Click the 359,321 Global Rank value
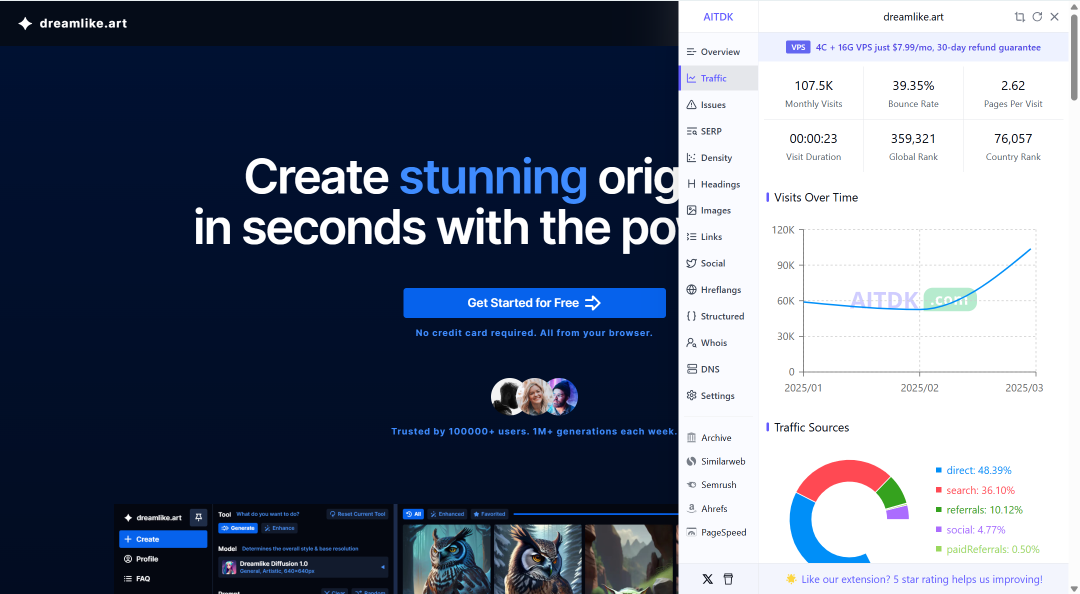Image resolution: width=1080 pixels, height=594 pixels. [x=913, y=139]
